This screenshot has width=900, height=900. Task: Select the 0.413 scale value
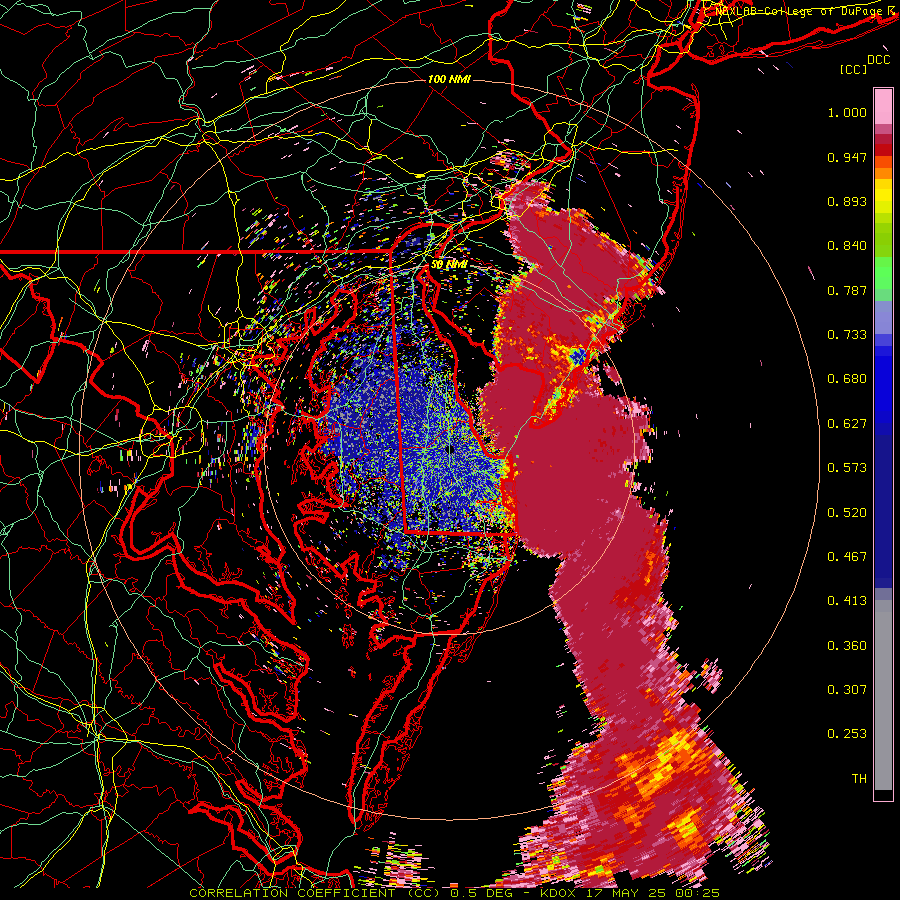[x=847, y=601]
